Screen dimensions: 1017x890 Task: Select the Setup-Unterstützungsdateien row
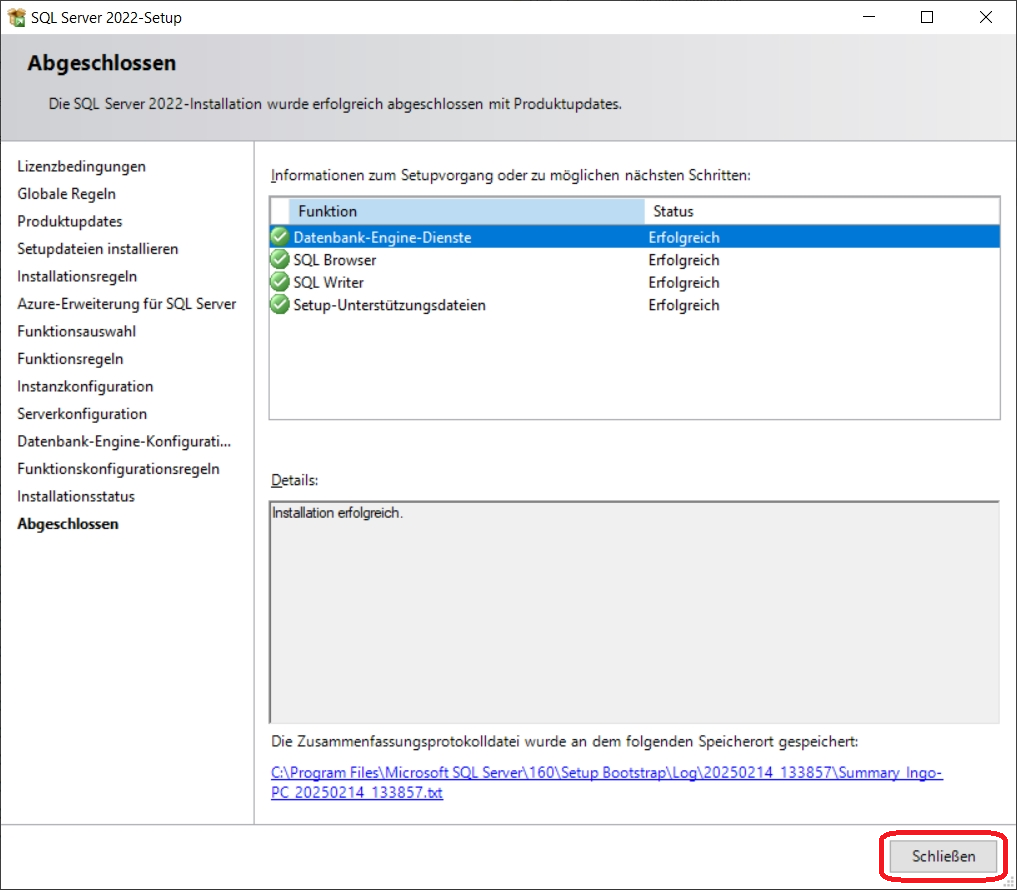tap(635, 305)
